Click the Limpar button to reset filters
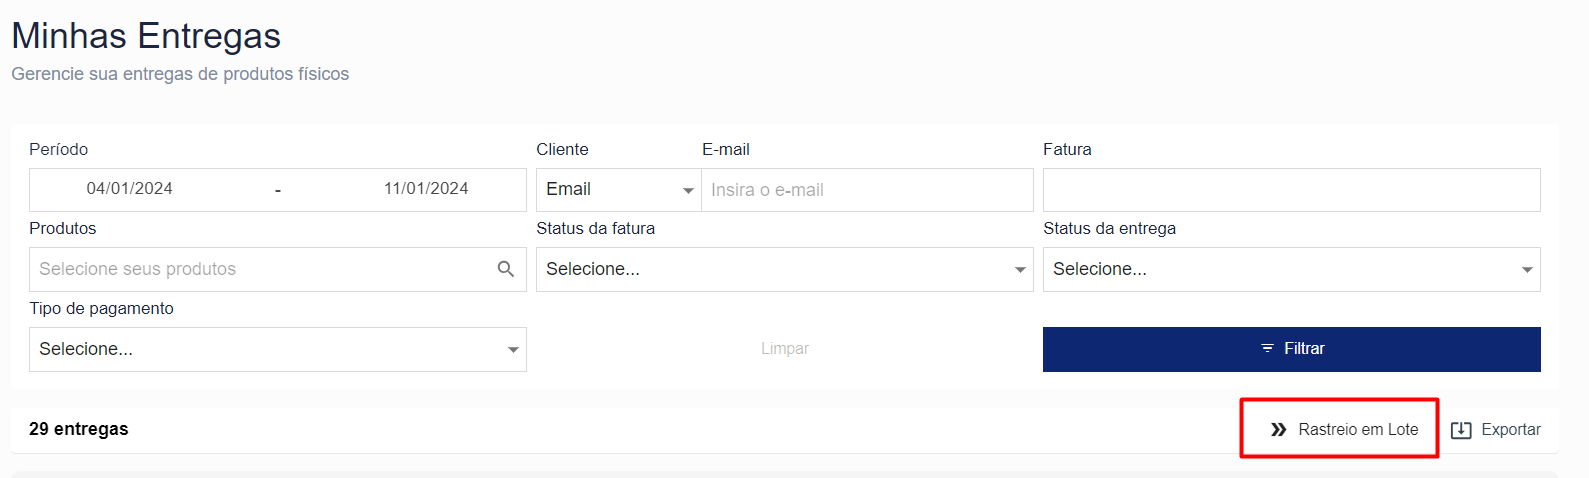This screenshot has width=1589, height=478. point(785,349)
